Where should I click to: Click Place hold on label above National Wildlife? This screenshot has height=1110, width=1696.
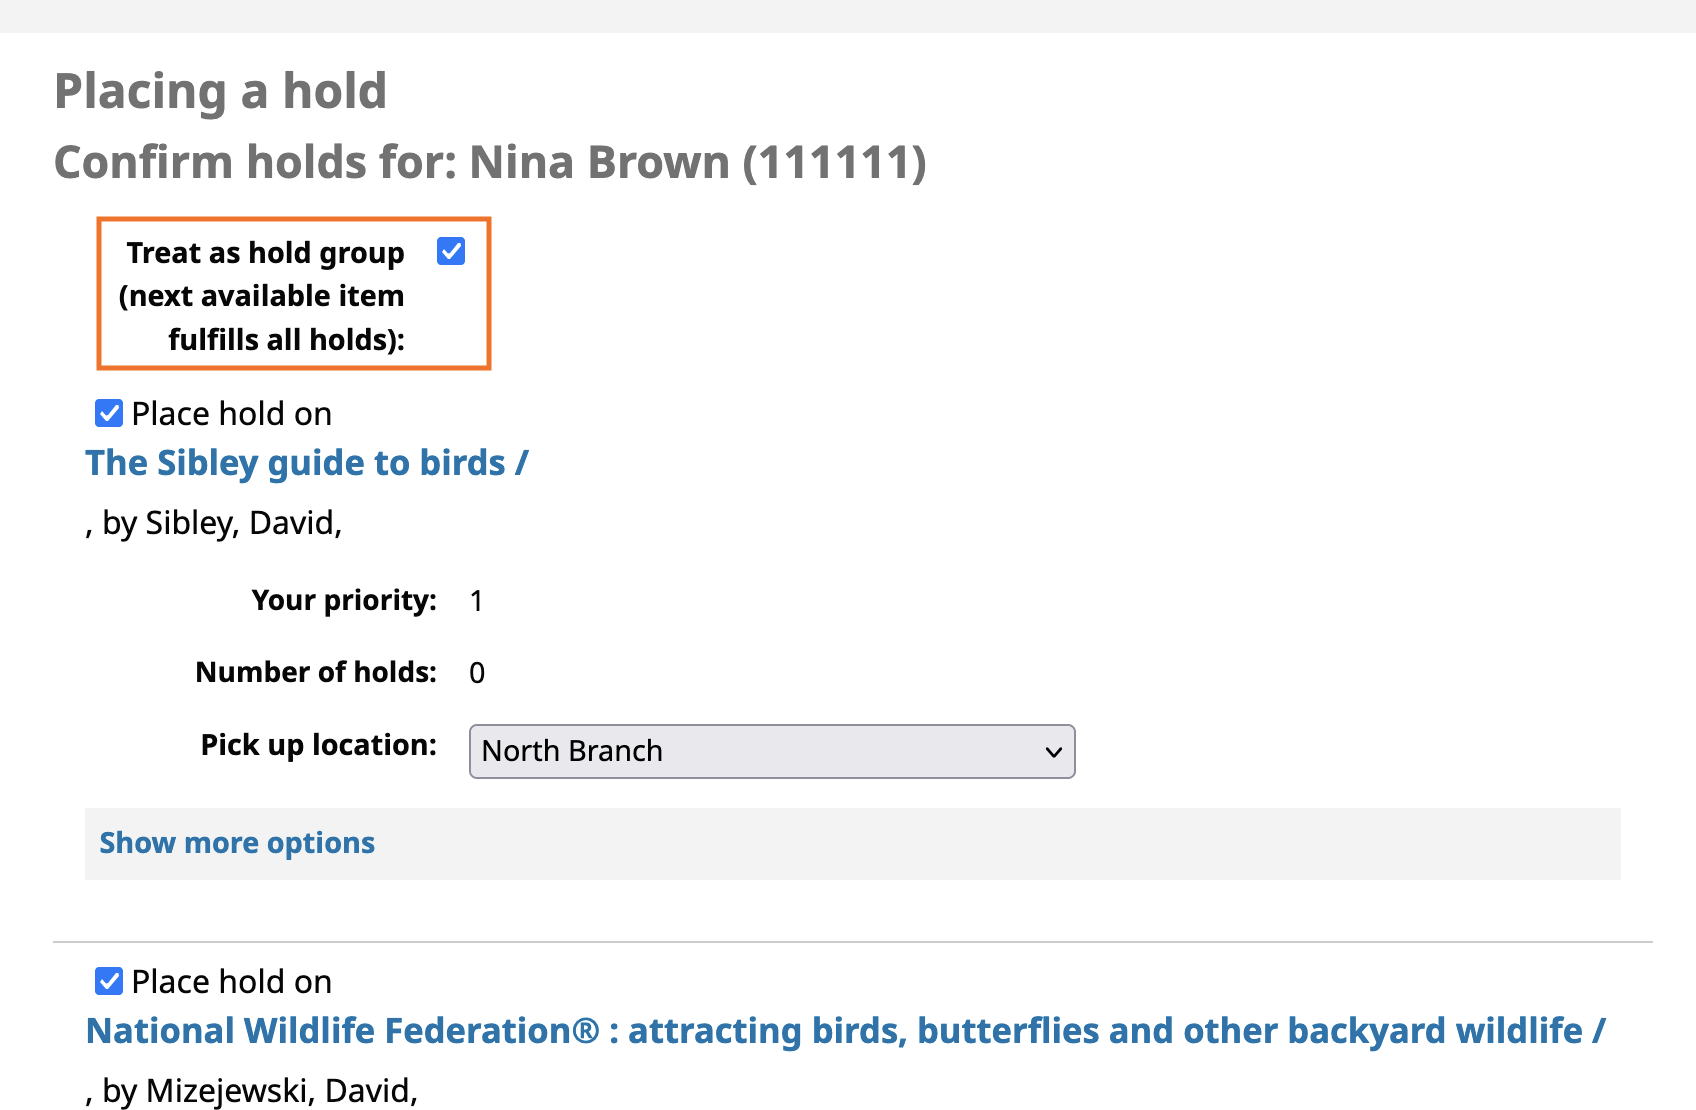[x=231, y=982]
